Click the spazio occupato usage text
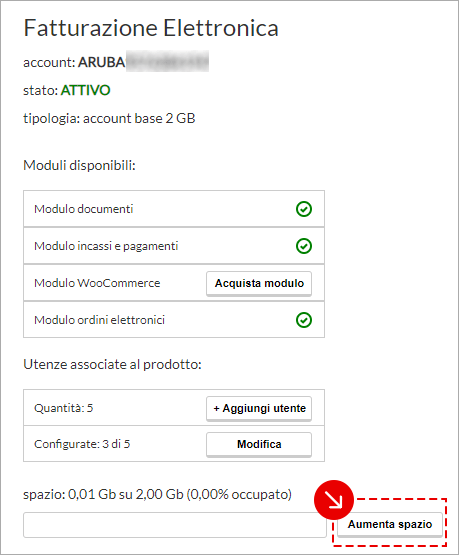The image size is (459, 555). [x=157, y=494]
